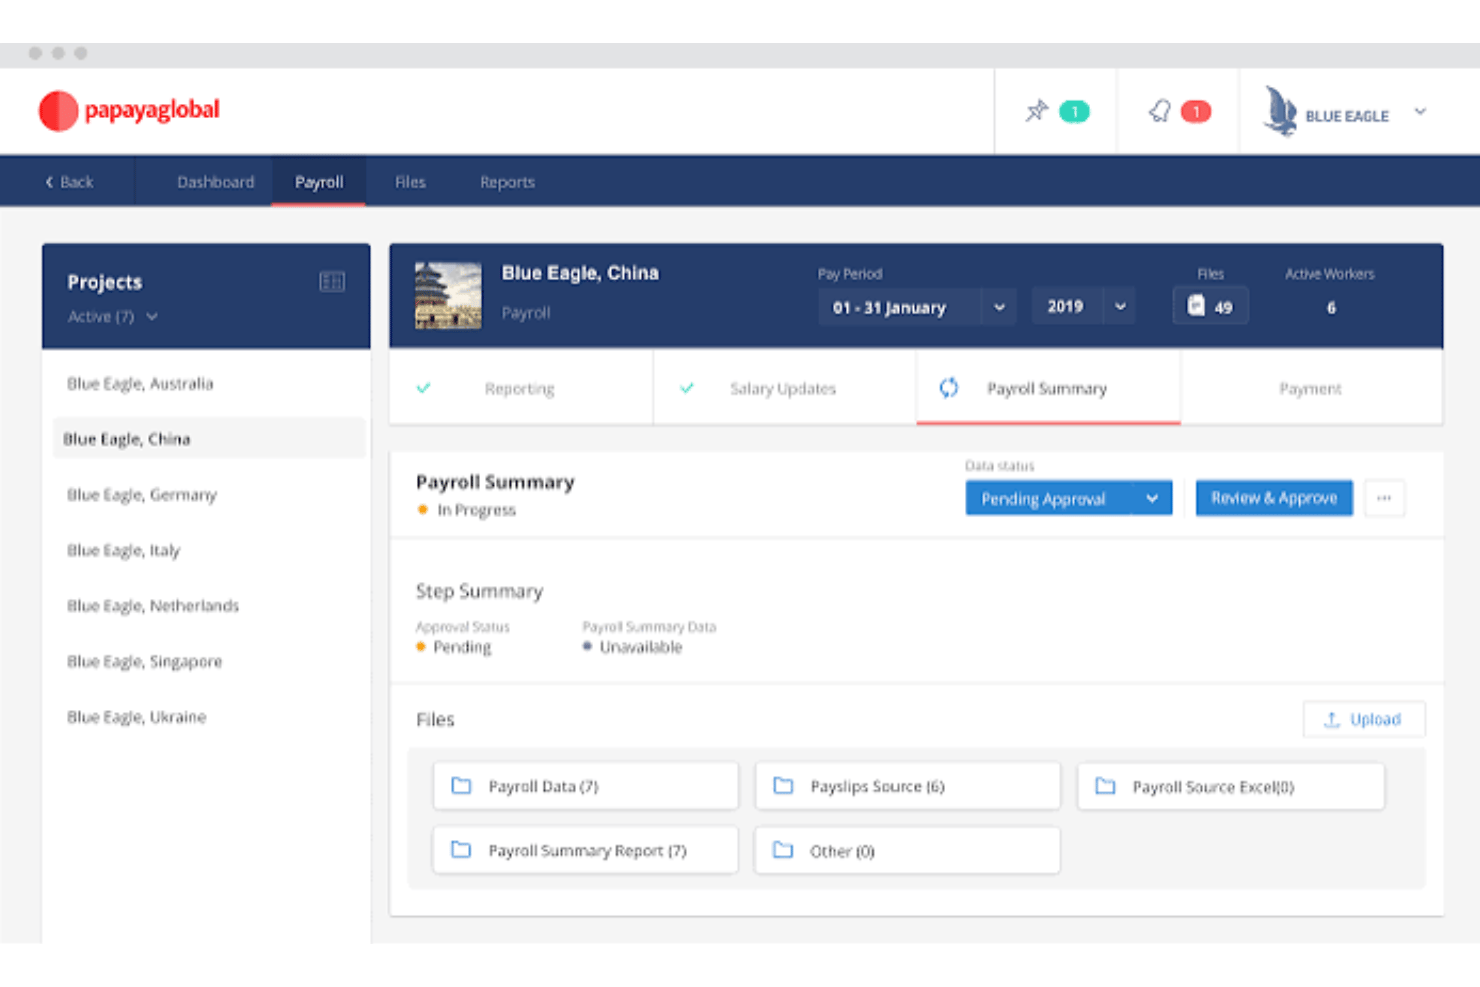The width and height of the screenshot is (1480, 987).
Task: Select the Payment step tab
Action: click(x=1311, y=388)
